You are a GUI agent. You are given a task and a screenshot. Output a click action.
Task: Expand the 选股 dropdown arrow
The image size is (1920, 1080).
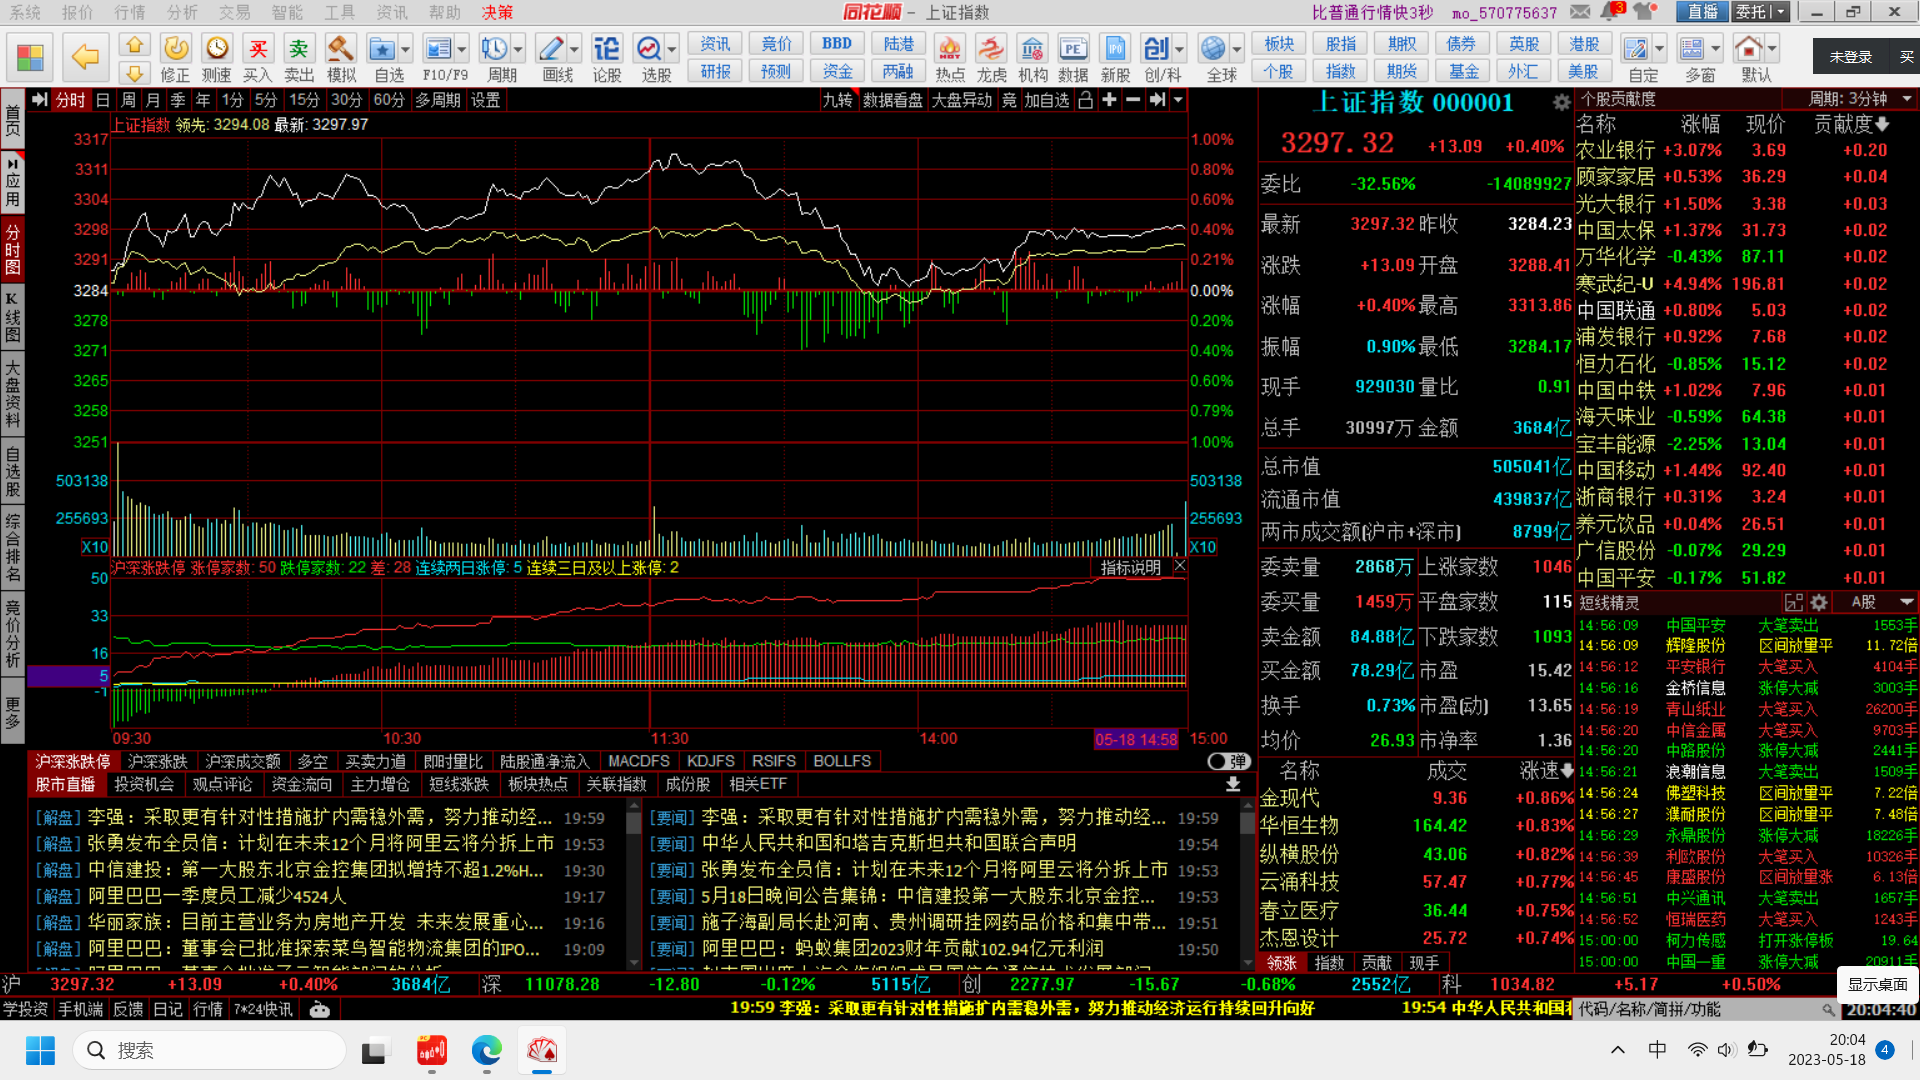672,49
